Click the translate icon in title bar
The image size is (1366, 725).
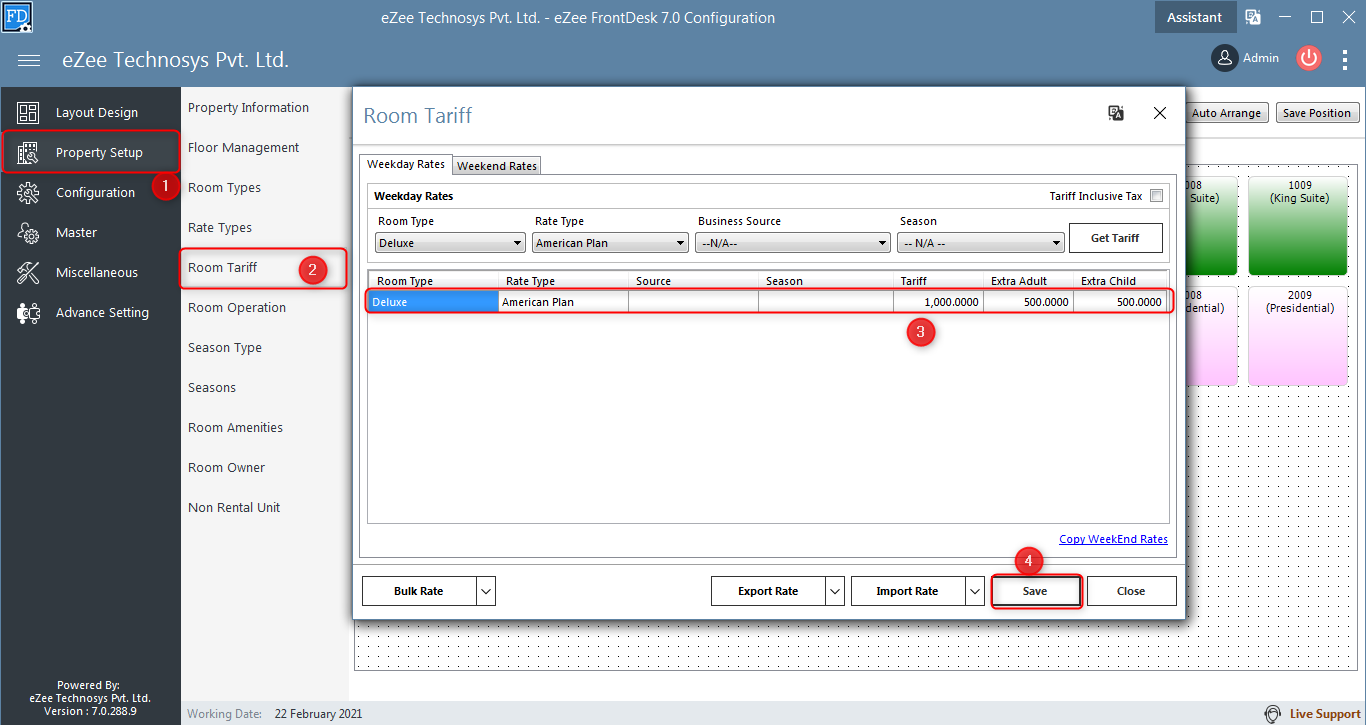(x=1253, y=17)
